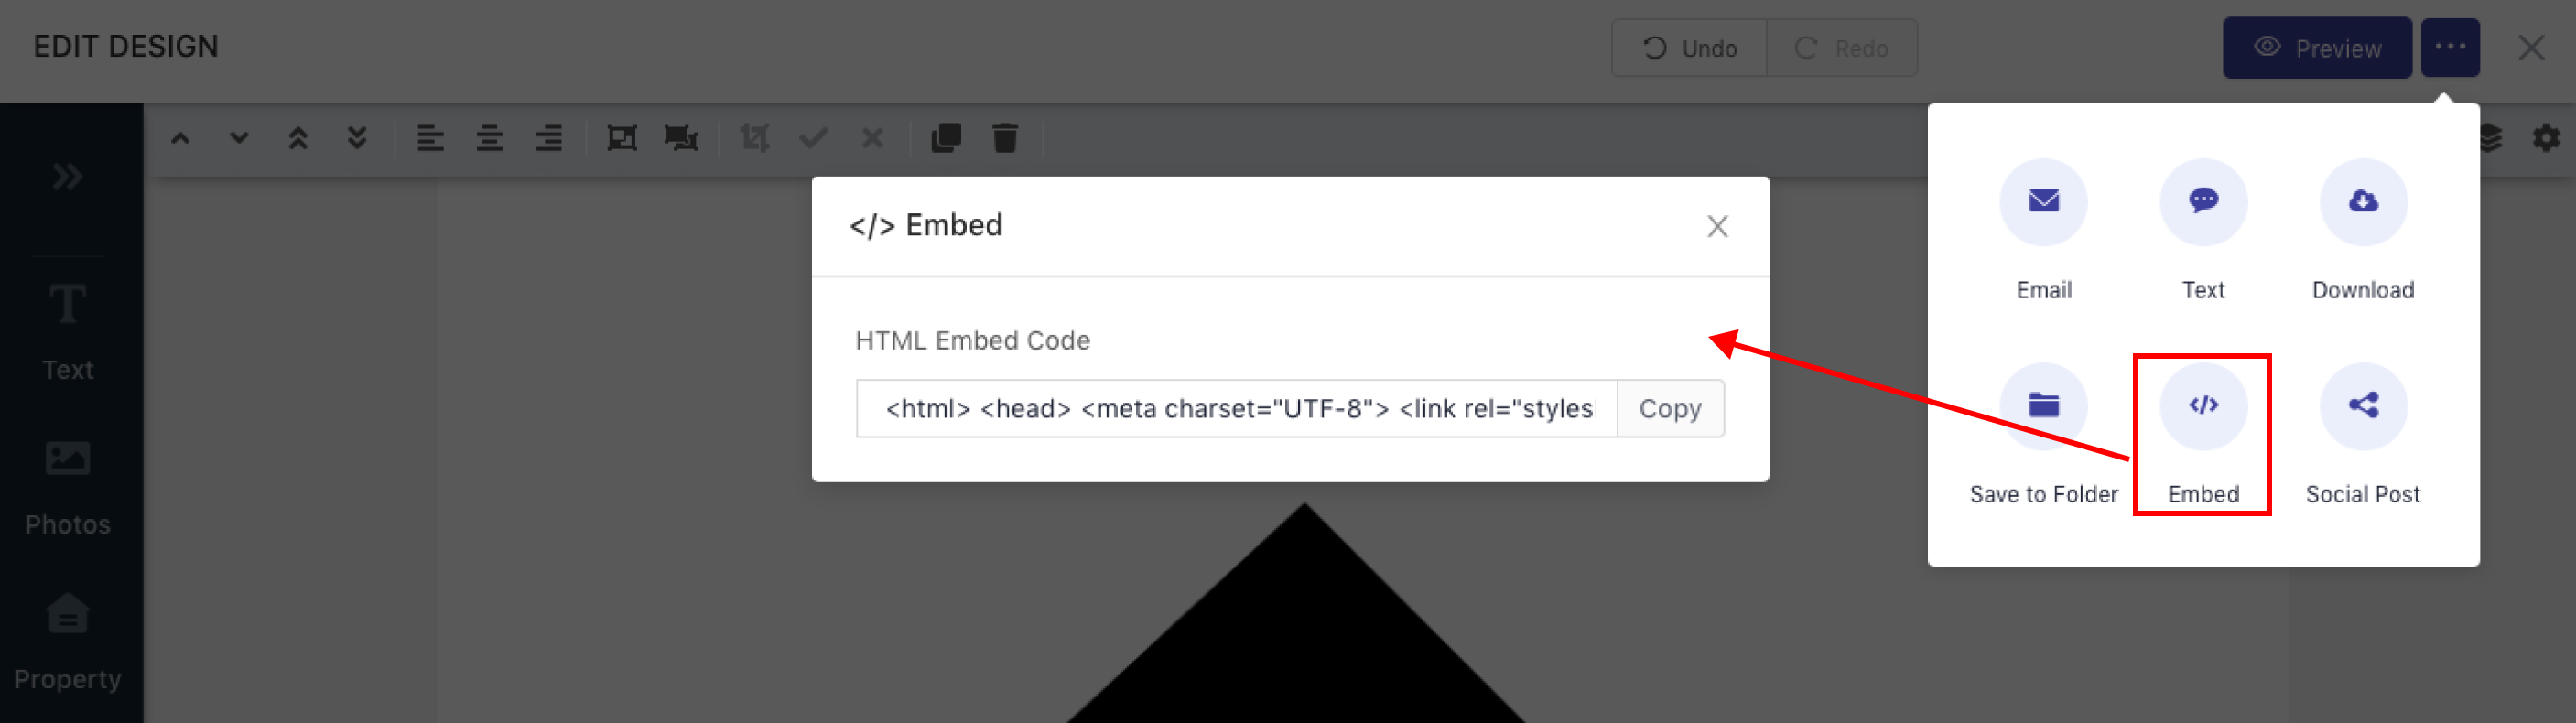This screenshot has width=2576, height=723.
Task: Copy the HTML embed code
Action: (1670, 408)
